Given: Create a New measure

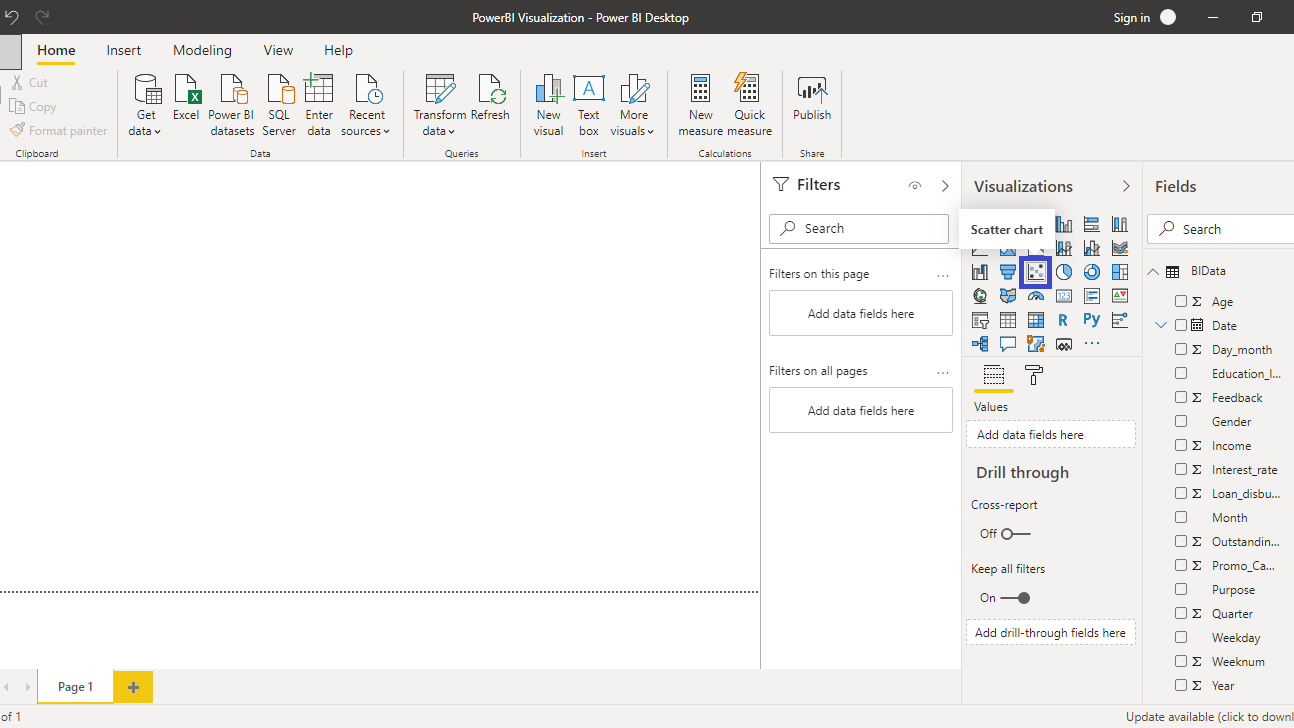Looking at the screenshot, I should [x=700, y=105].
